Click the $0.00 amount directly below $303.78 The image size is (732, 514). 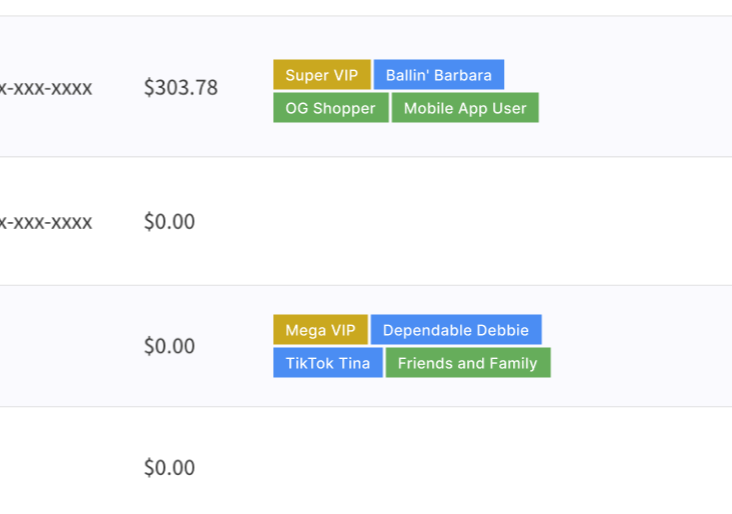click(x=169, y=221)
